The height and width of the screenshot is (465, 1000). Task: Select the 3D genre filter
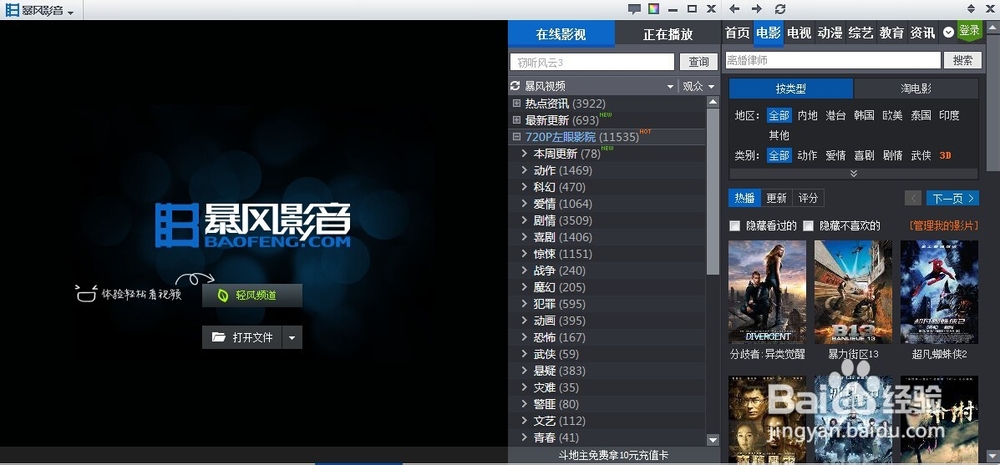click(945, 155)
